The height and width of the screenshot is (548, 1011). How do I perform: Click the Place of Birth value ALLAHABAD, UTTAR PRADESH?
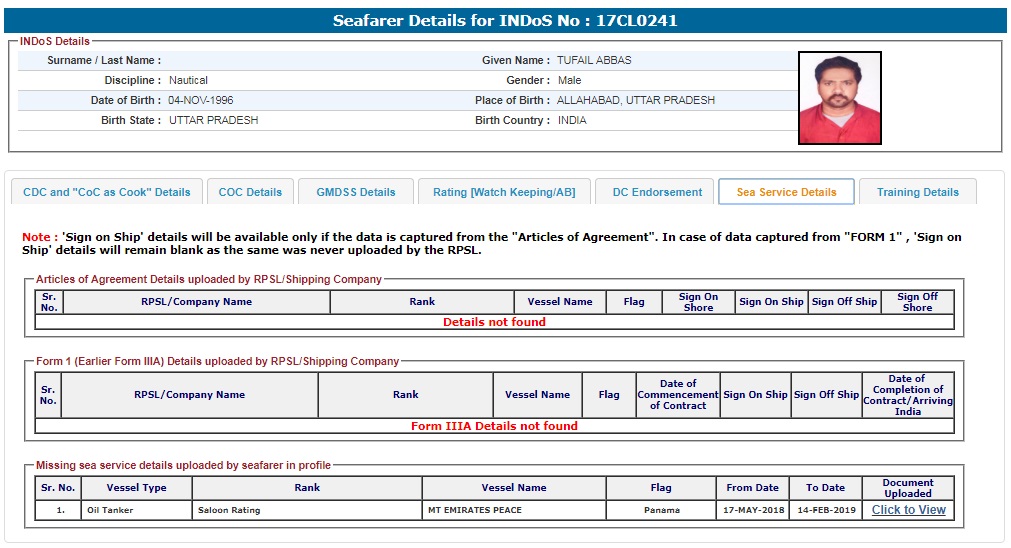coord(636,100)
